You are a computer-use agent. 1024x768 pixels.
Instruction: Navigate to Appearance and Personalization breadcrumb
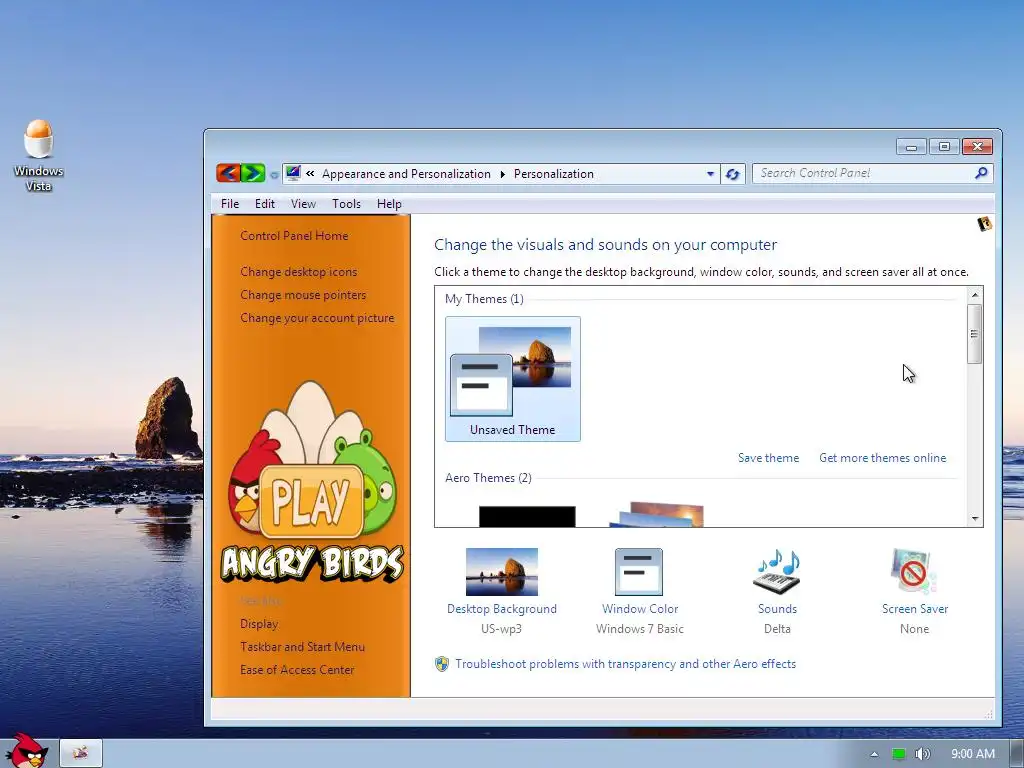[x=406, y=174]
